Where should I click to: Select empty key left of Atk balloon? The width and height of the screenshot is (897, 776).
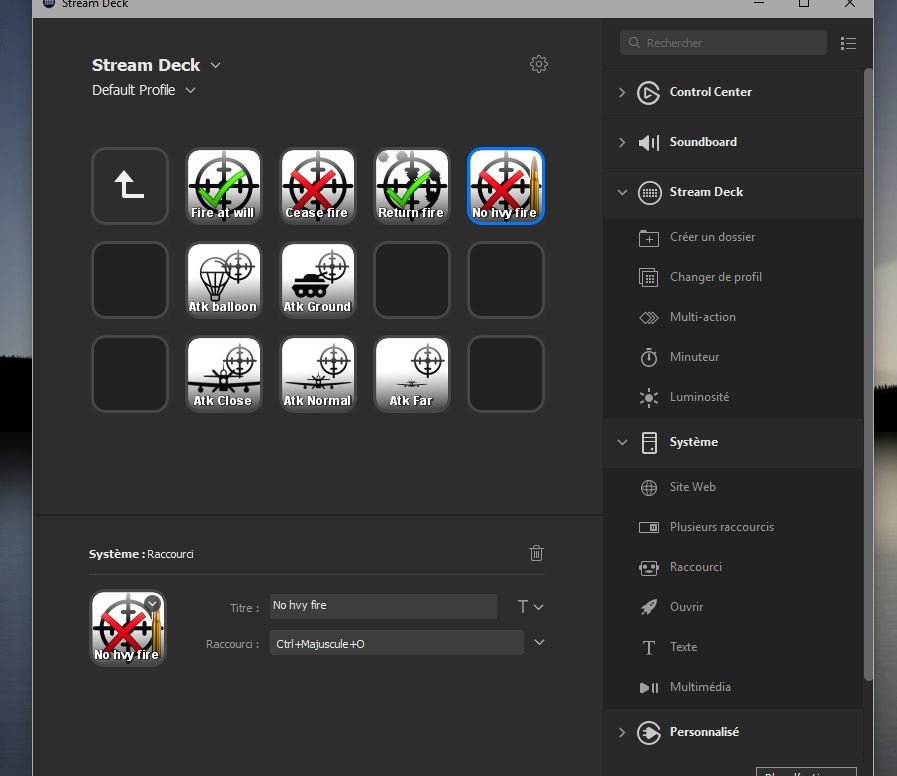click(130, 280)
